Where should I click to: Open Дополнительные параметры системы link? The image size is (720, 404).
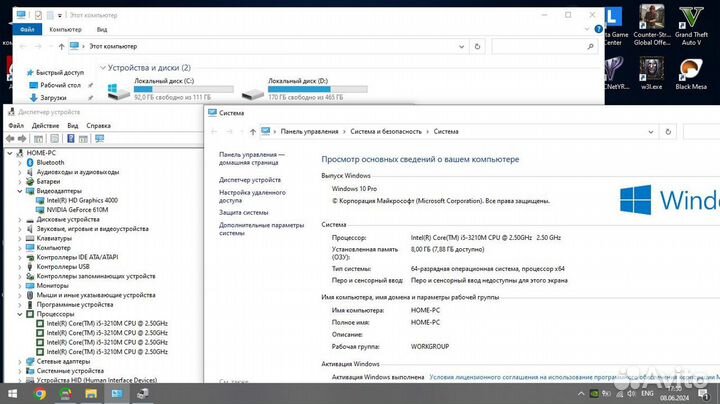point(261,229)
